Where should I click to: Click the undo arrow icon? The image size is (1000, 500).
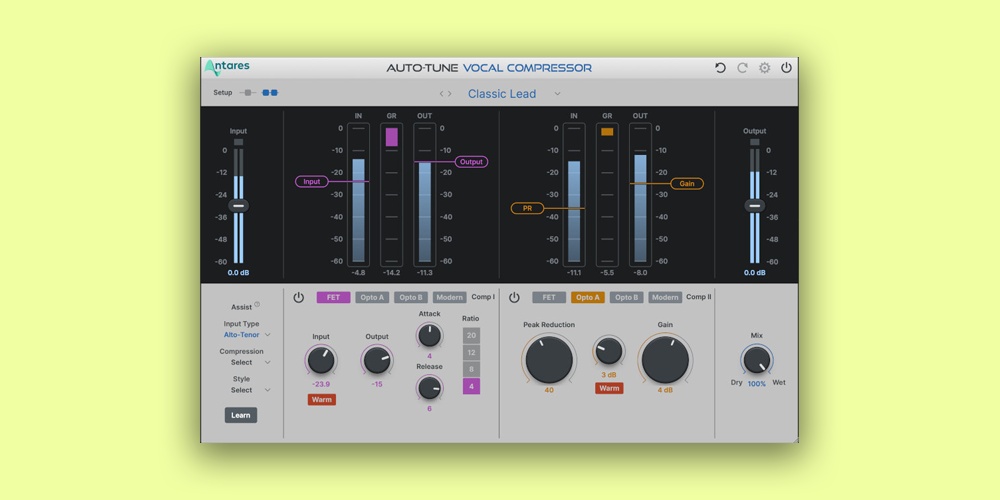pyautogui.click(x=720, y=68)
